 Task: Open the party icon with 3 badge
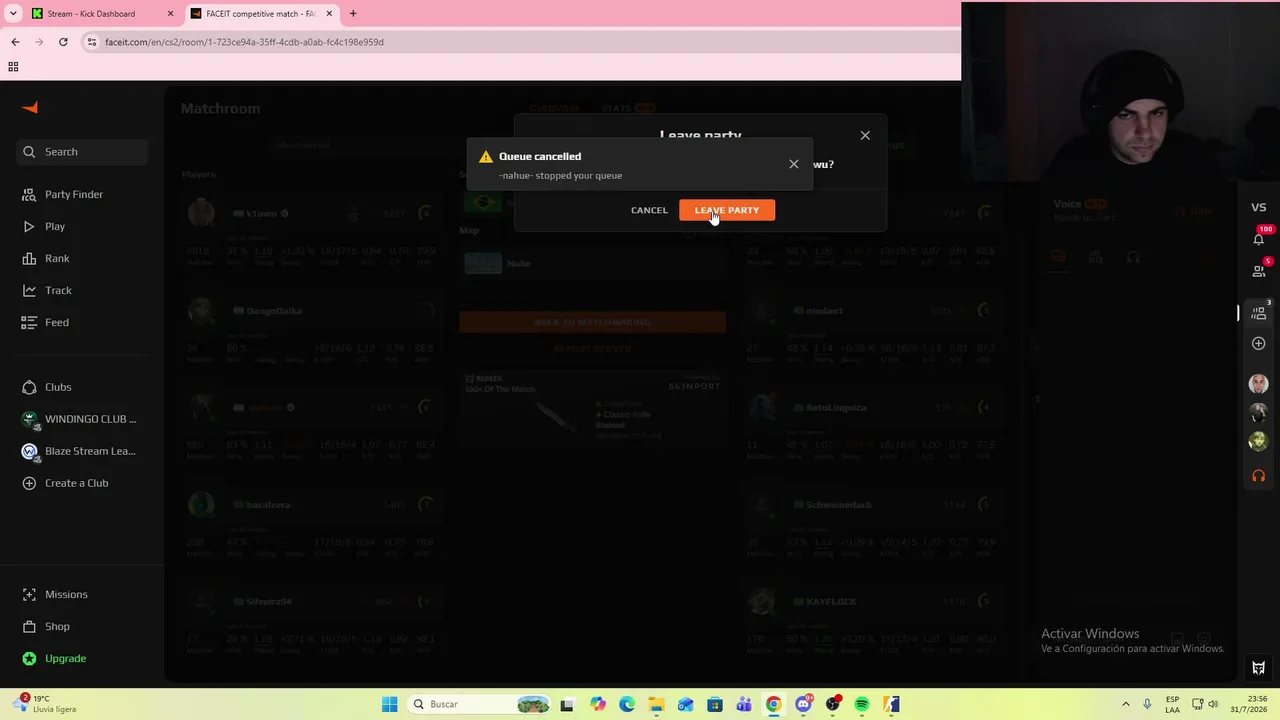tap(1259, 312)
